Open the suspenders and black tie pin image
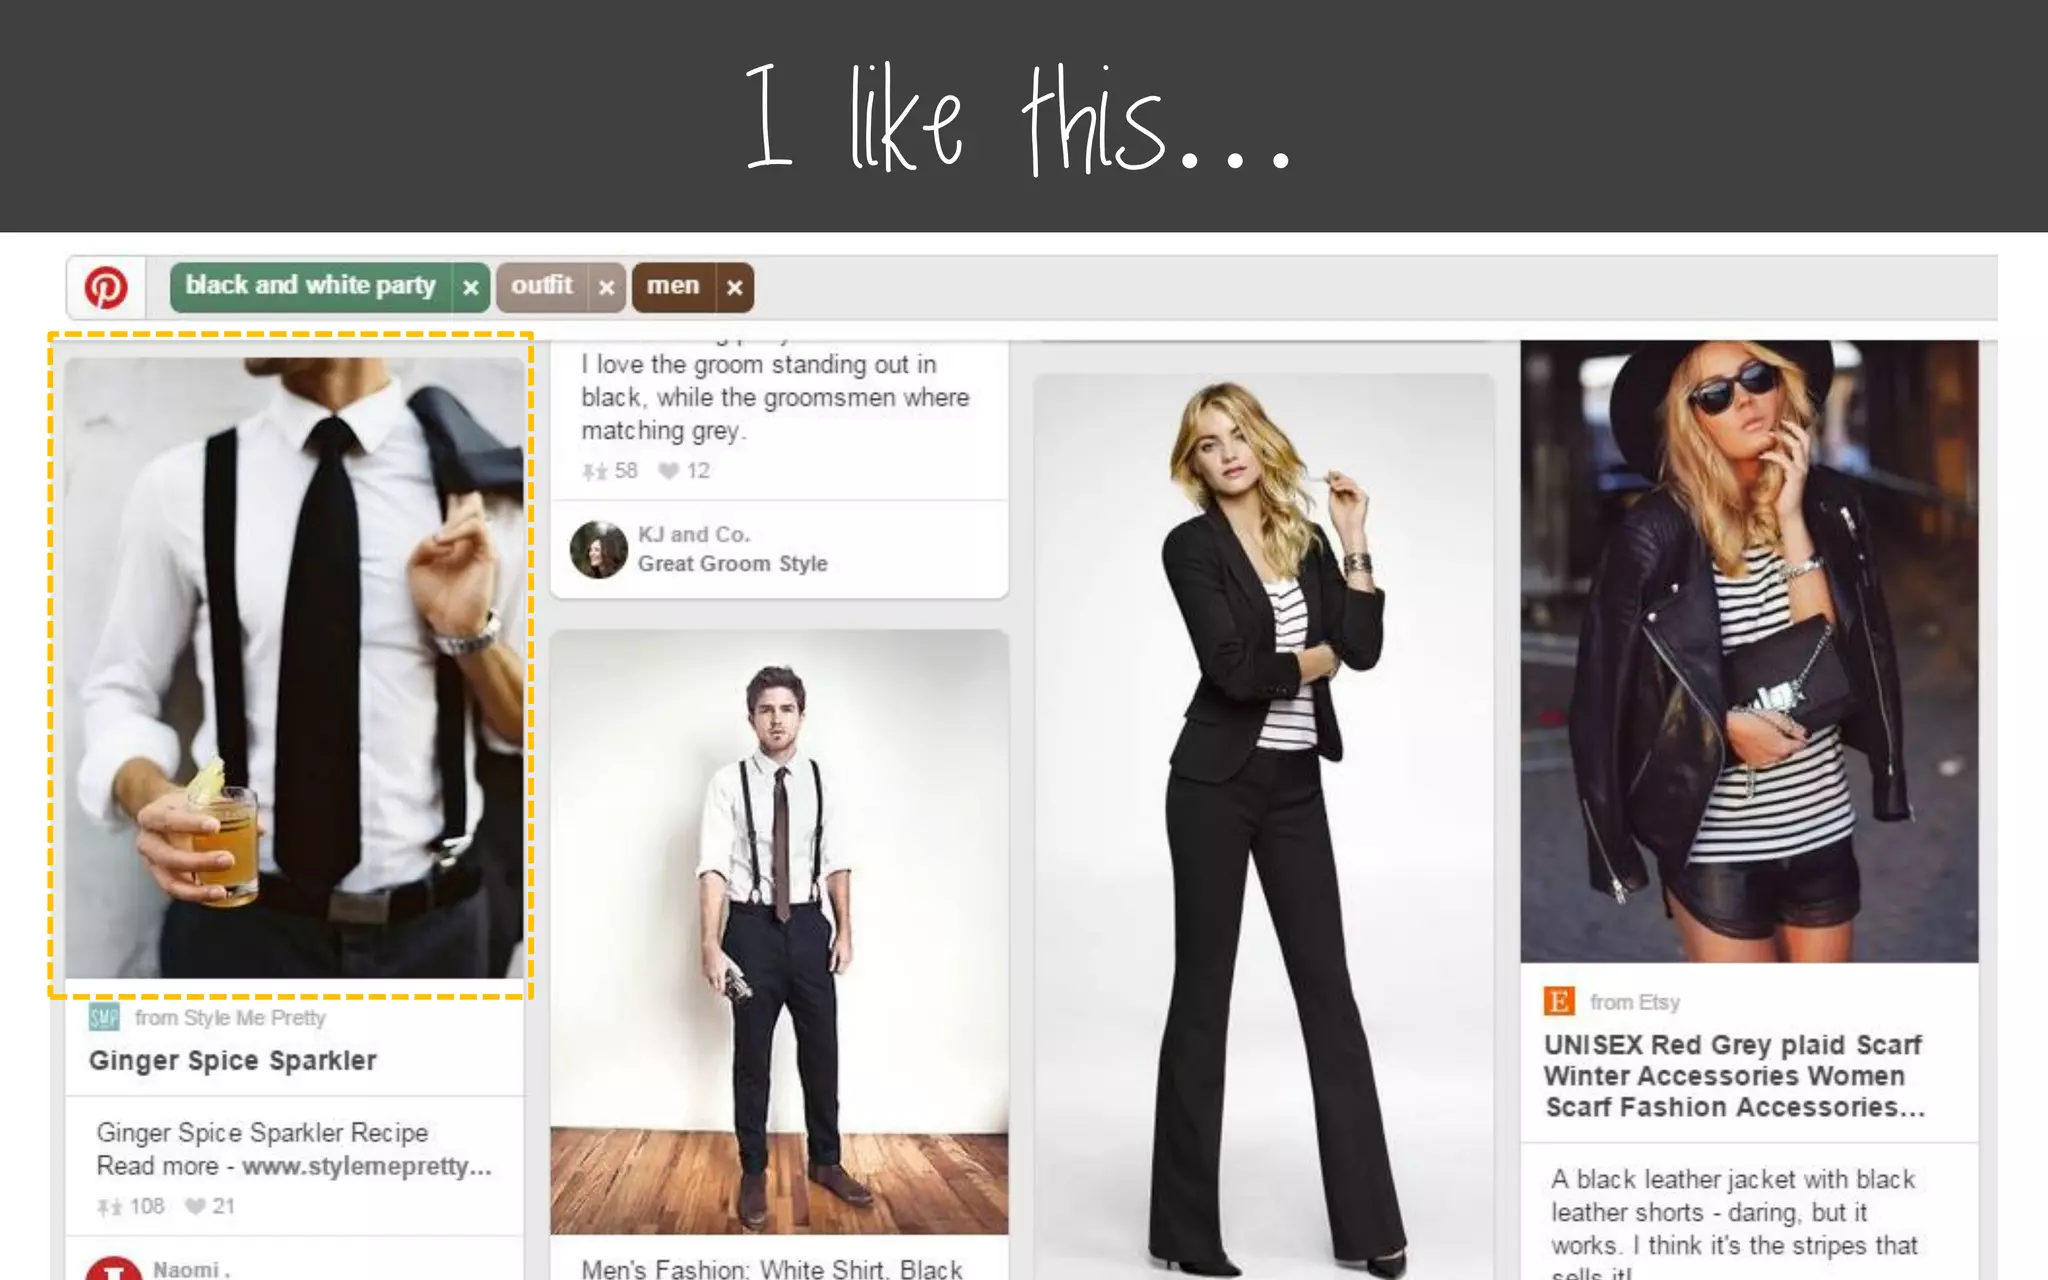 (294, 667)
